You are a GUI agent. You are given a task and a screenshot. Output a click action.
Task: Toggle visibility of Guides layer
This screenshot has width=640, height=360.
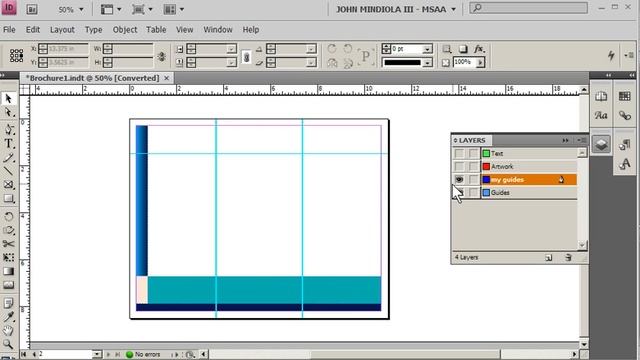pos(459,193)
